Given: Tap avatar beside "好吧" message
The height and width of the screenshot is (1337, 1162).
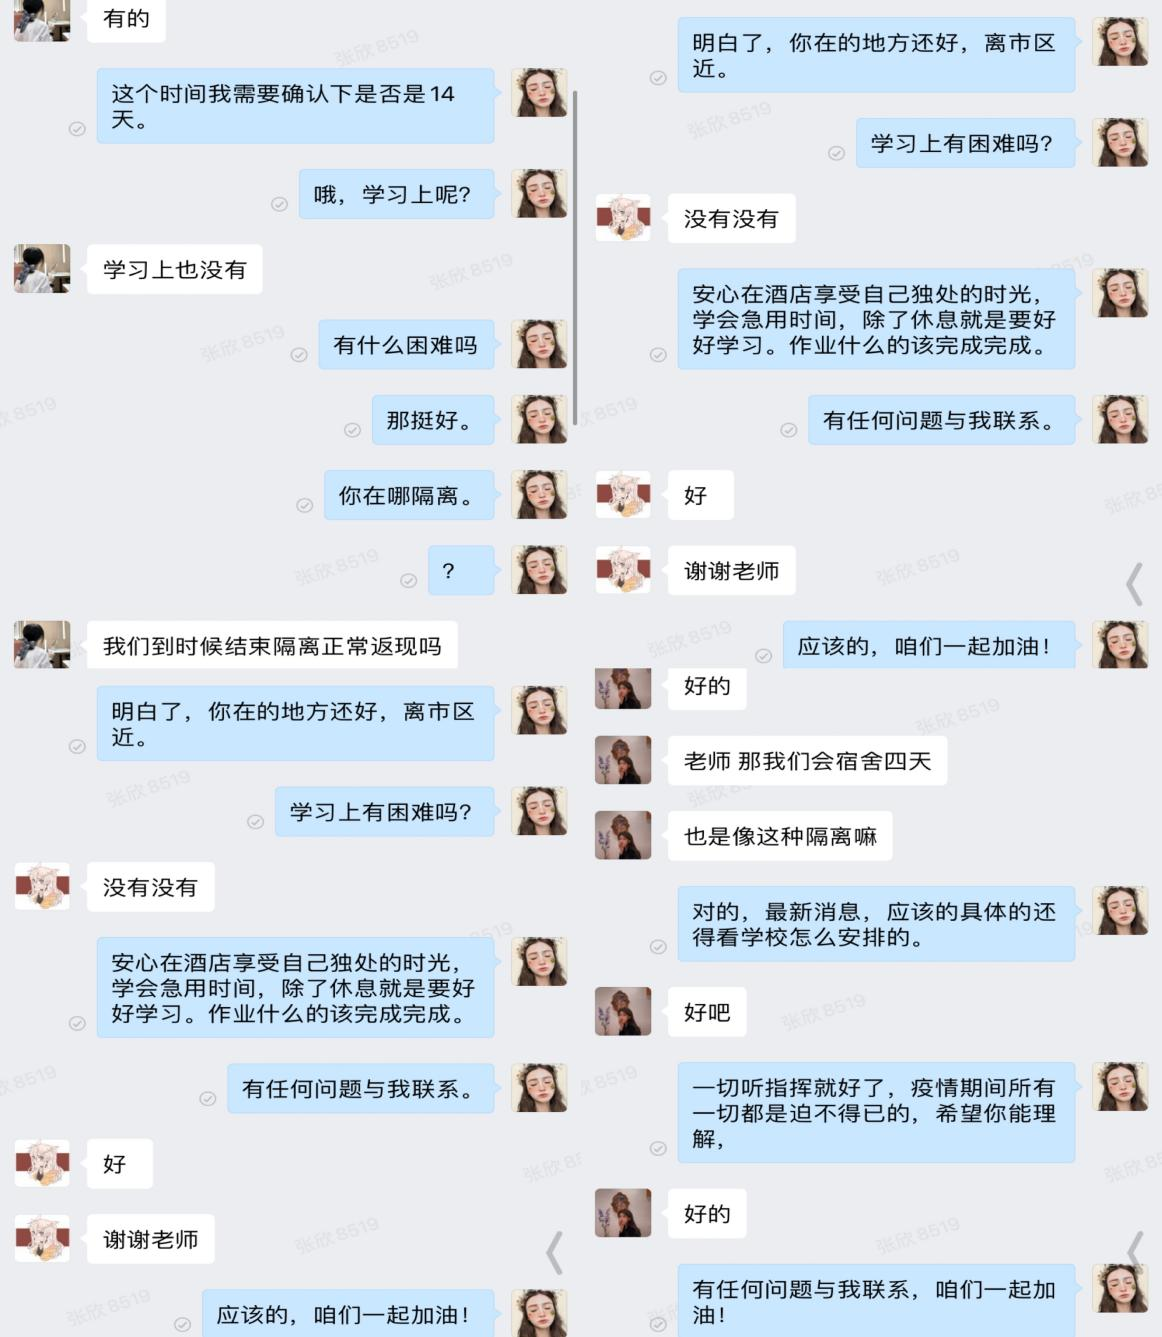Looking at the screenshot, I should [623, 1011].
